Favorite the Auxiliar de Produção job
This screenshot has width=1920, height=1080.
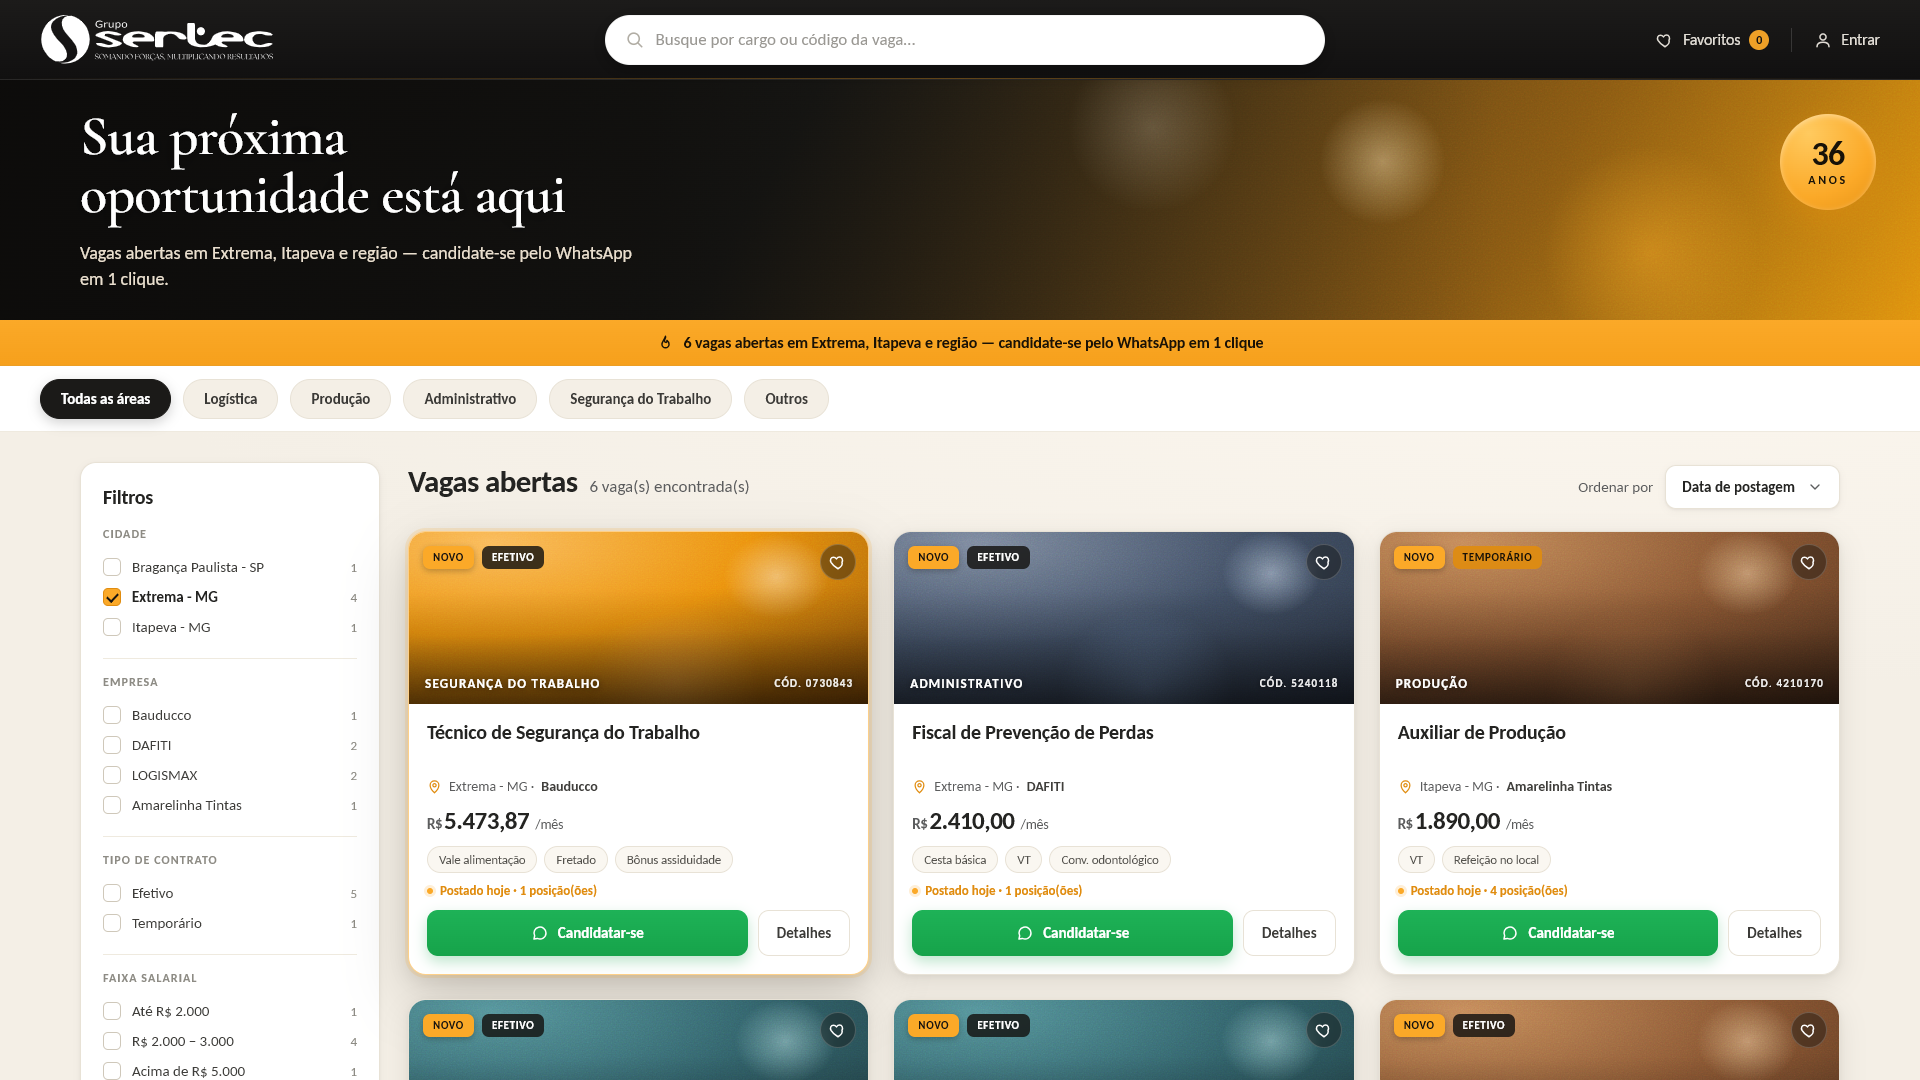1808,562
